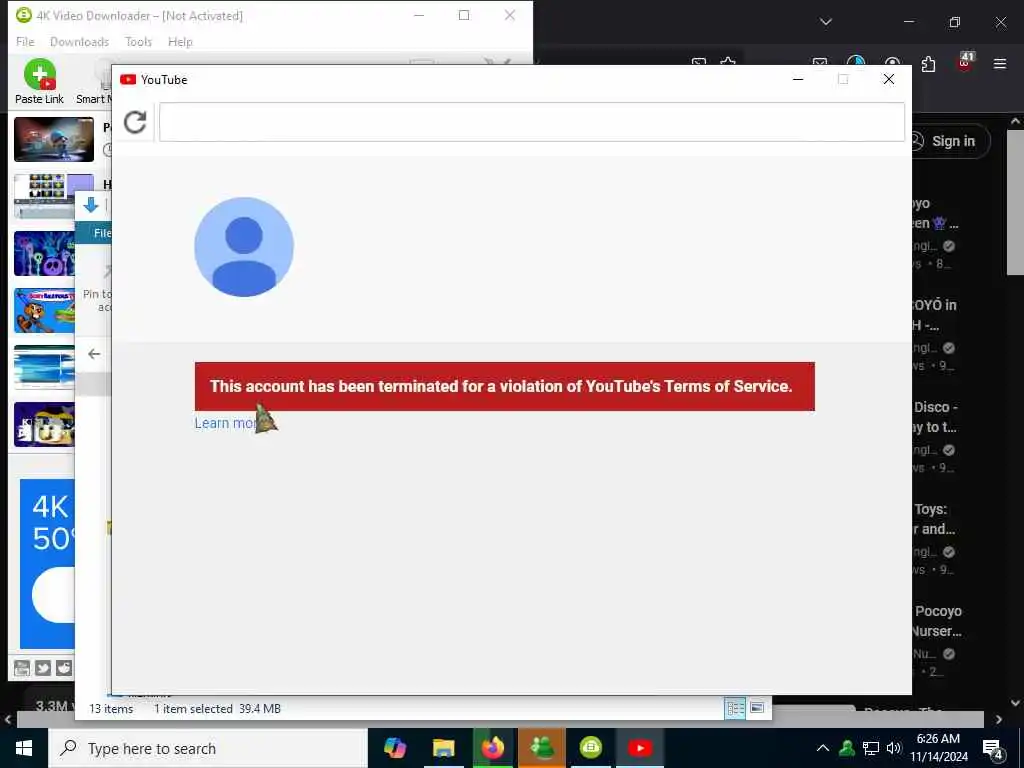Click the blue 4K promotional banner in the downloader
The image size is (1024, 768).
pos(47,564)
